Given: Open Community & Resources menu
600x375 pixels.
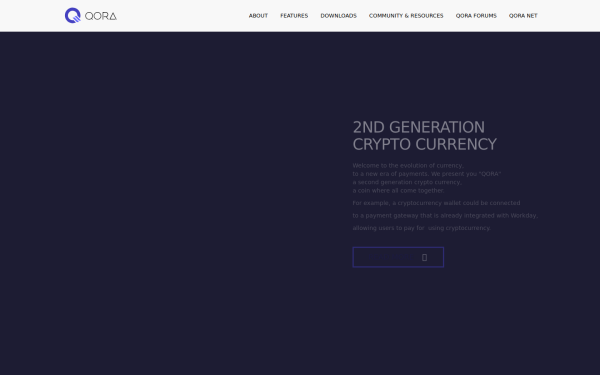Looking at the screenshot, I should (x=406, y=16).
